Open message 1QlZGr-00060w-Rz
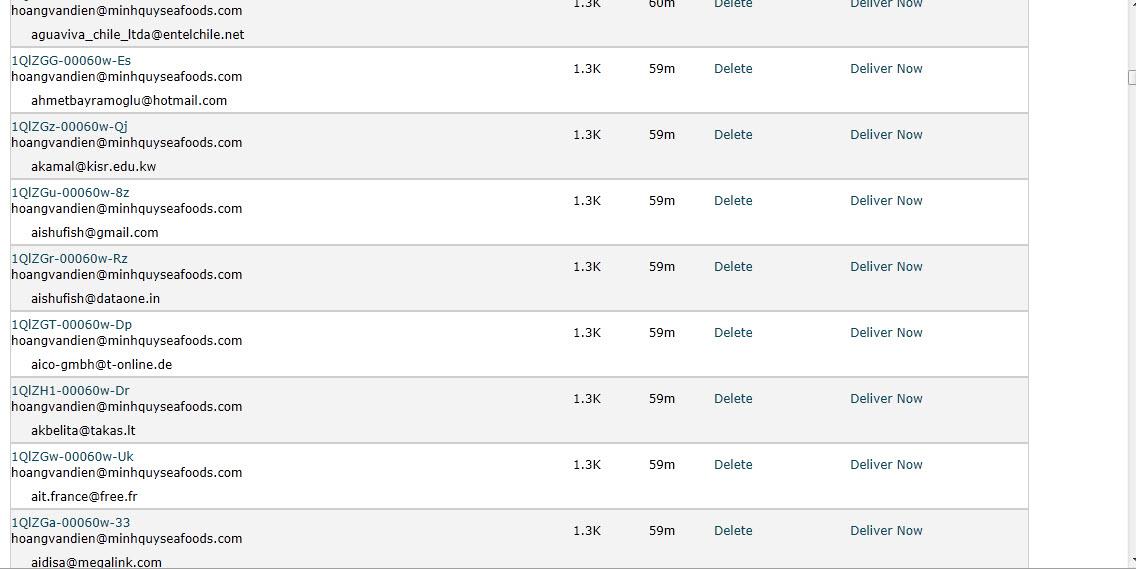Screen dimensions: 1136x569 [70, 258]
